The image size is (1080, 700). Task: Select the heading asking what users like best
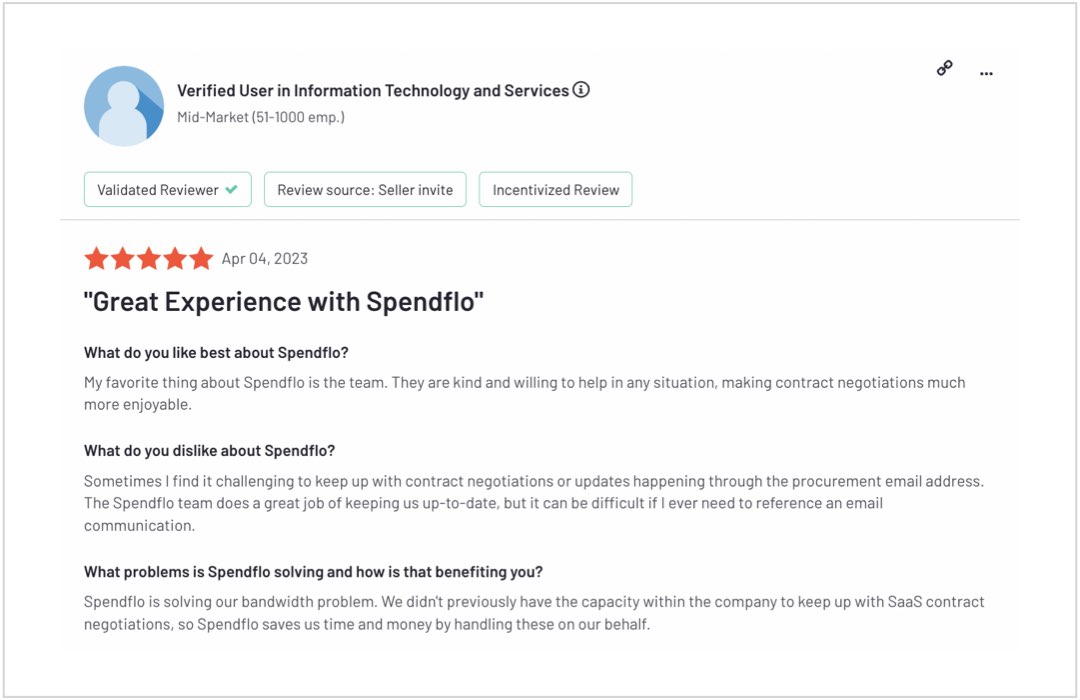tap(218, 352)
